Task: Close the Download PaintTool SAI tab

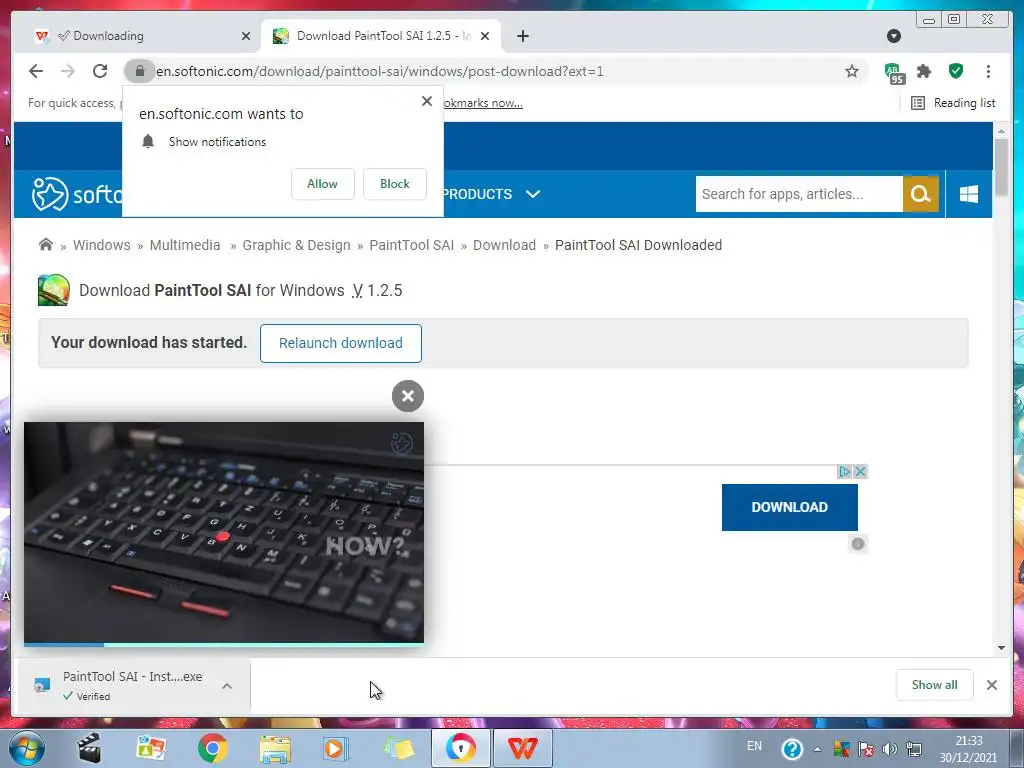Action: 485,36
